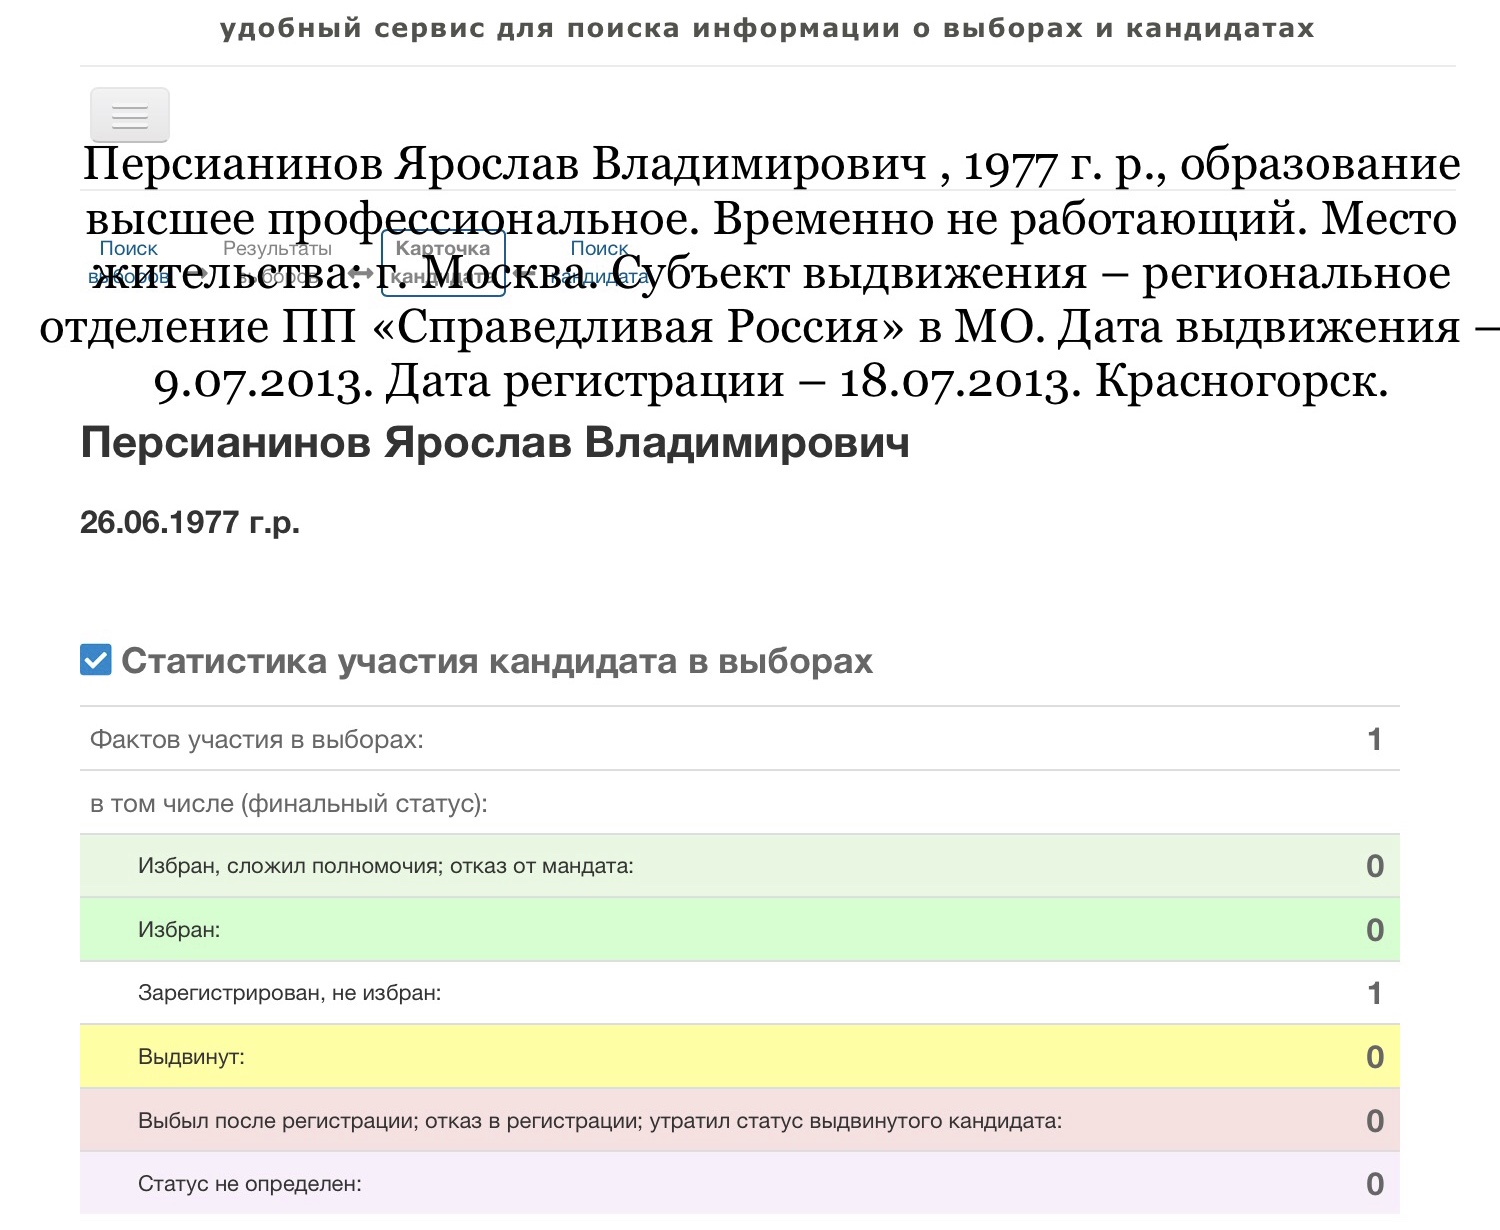Click the row Фактов участия в выборах
This screenshot has height=1230, width=1500.
point(740,739)
